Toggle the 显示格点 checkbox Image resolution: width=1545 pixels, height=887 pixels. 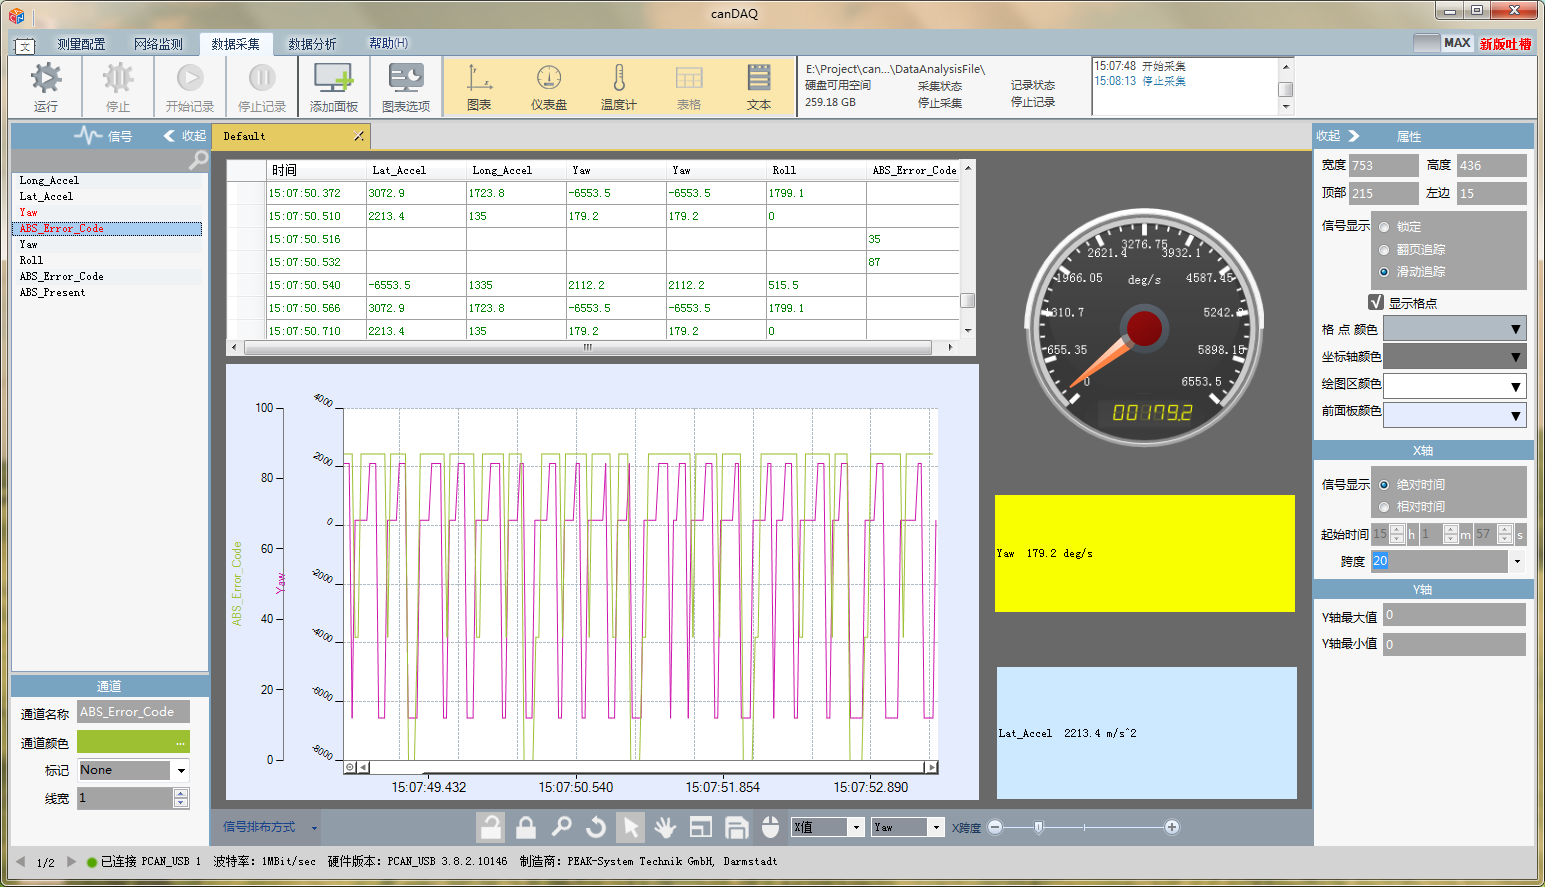(x=1376, y=302)
